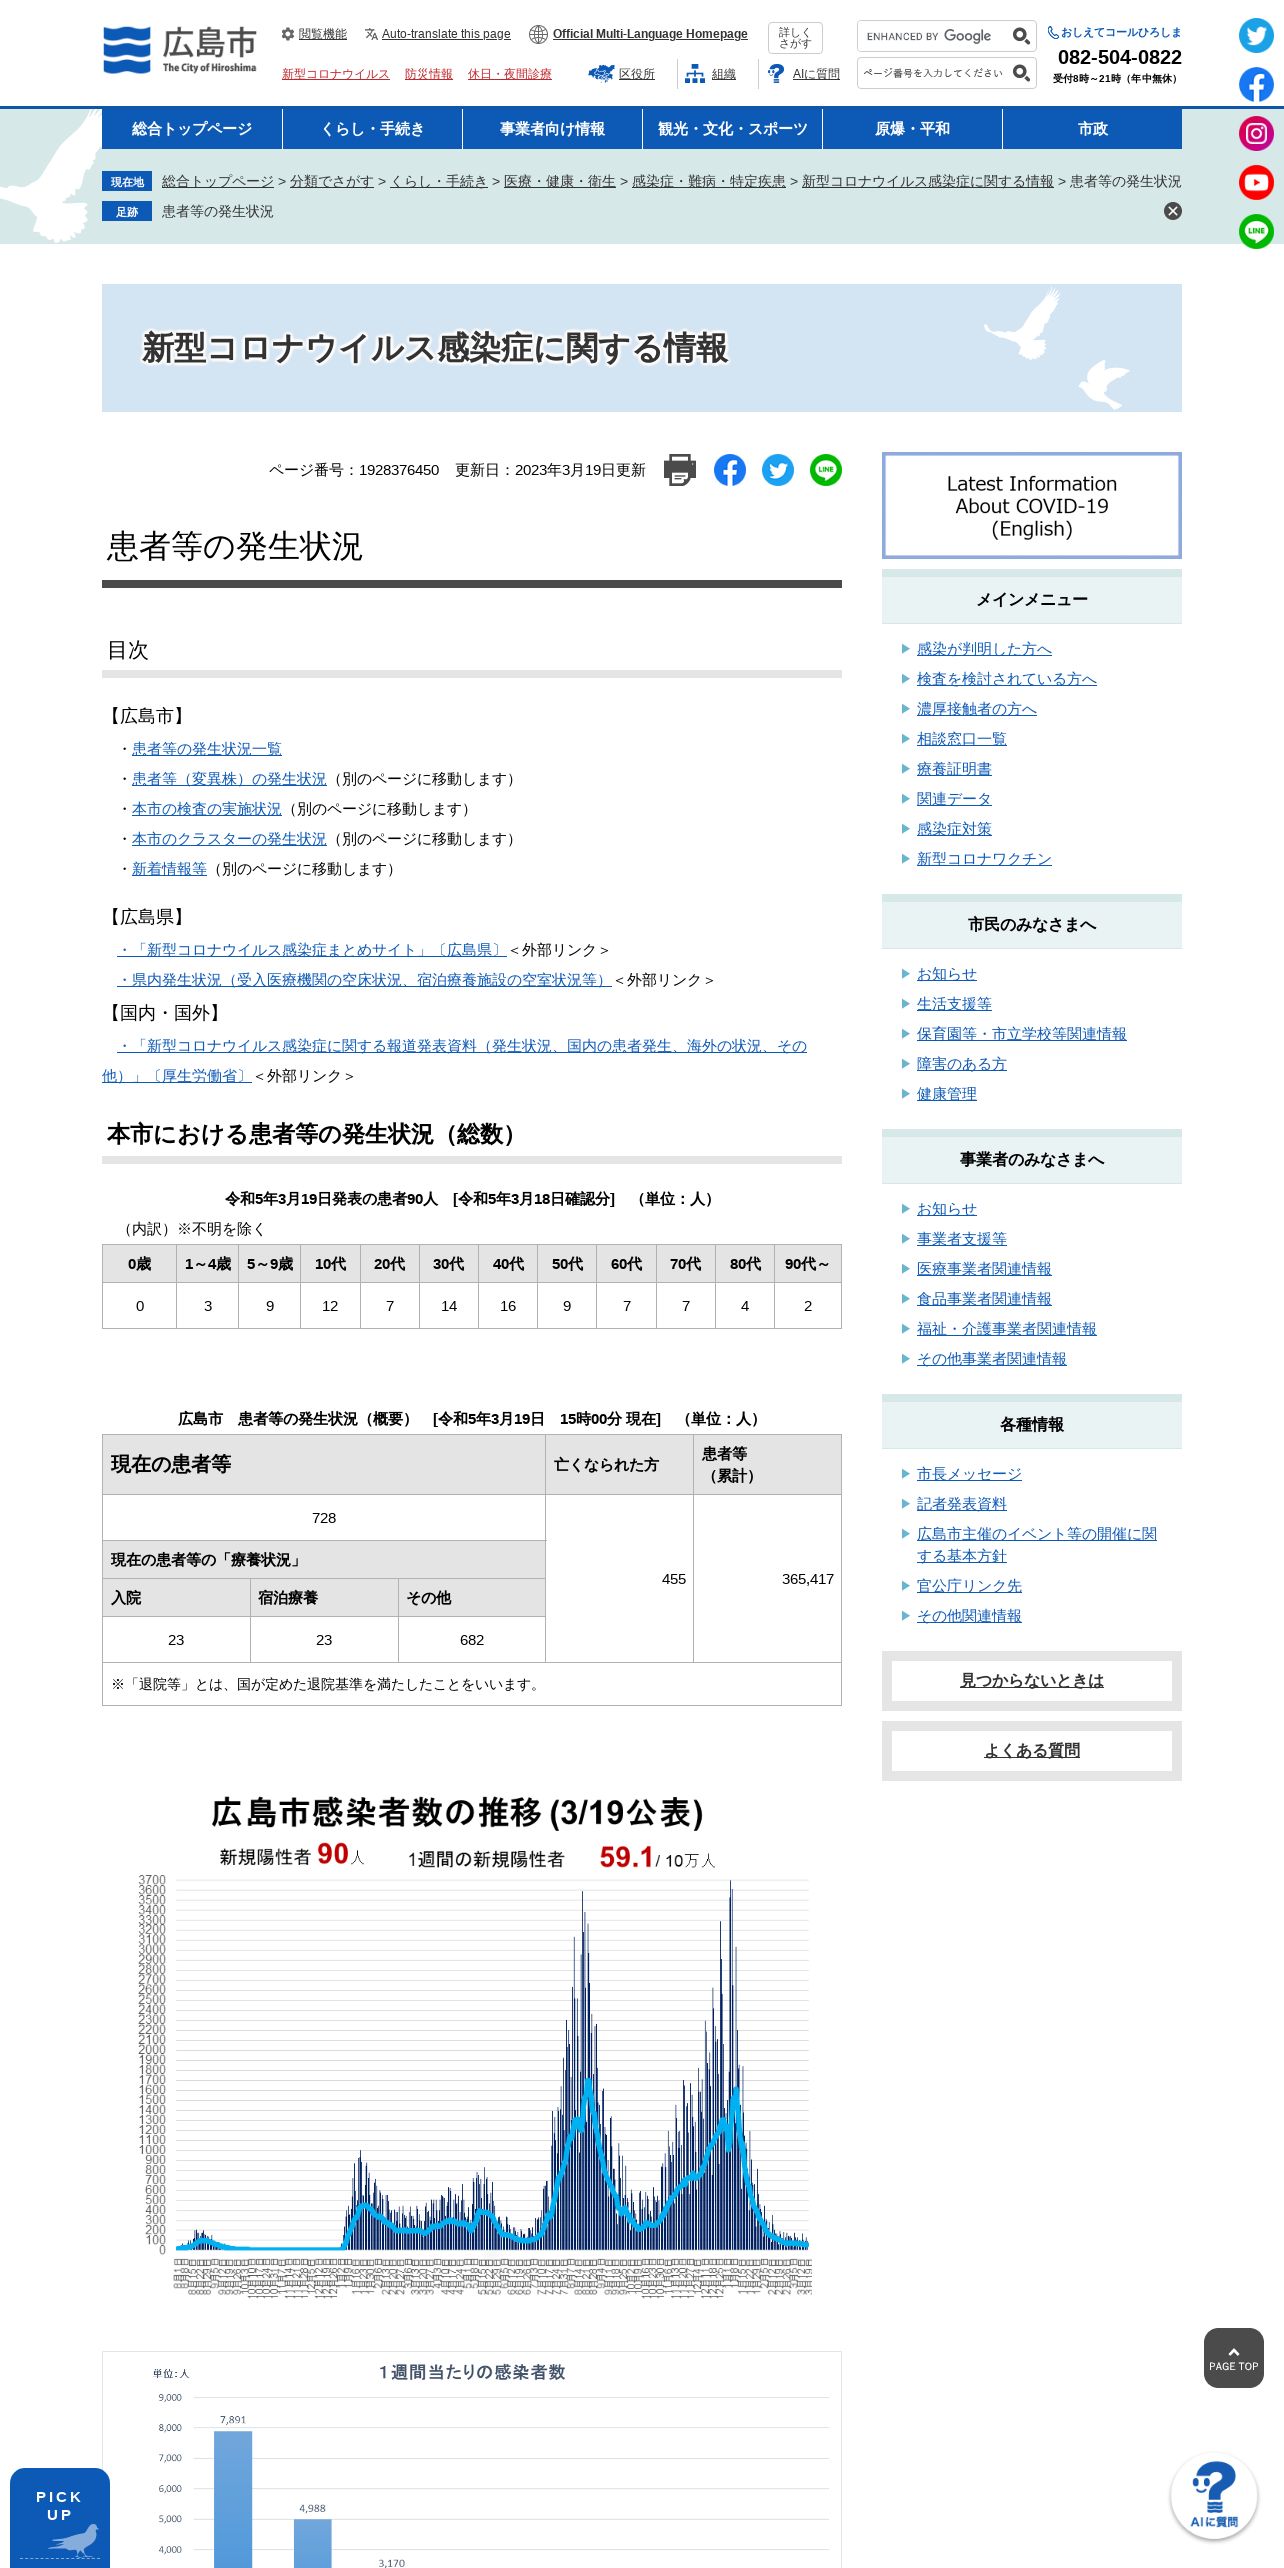Viewport: 1284px width, 2568px height.
Task: Click breadcrumb 感染症・難病・特定疾患
Action: click(x=709, y=181)
